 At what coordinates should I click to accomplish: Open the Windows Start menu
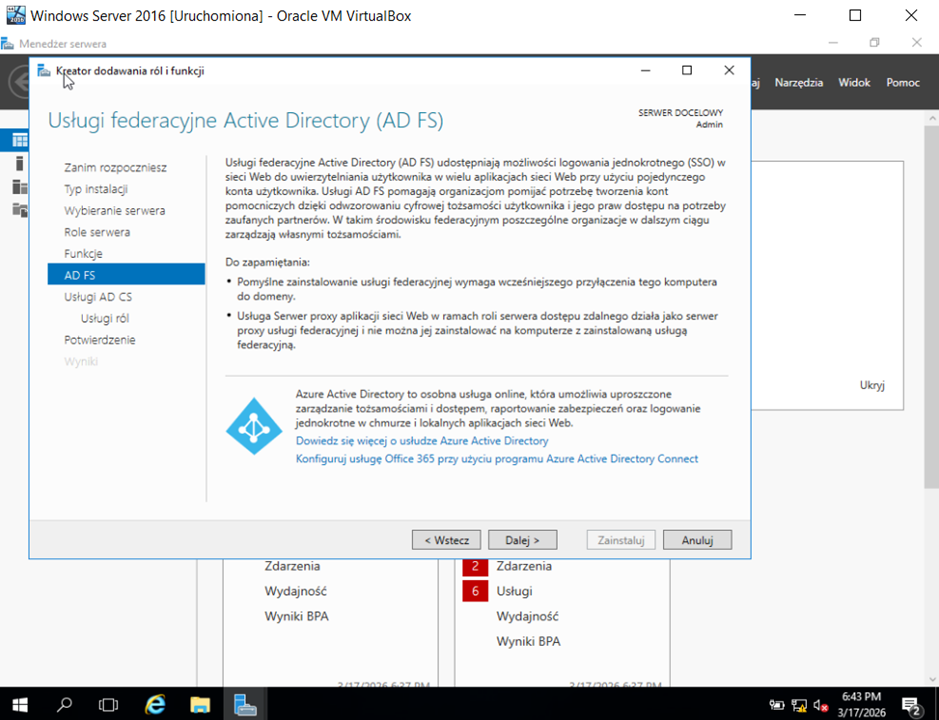click(x=20, y=704)
